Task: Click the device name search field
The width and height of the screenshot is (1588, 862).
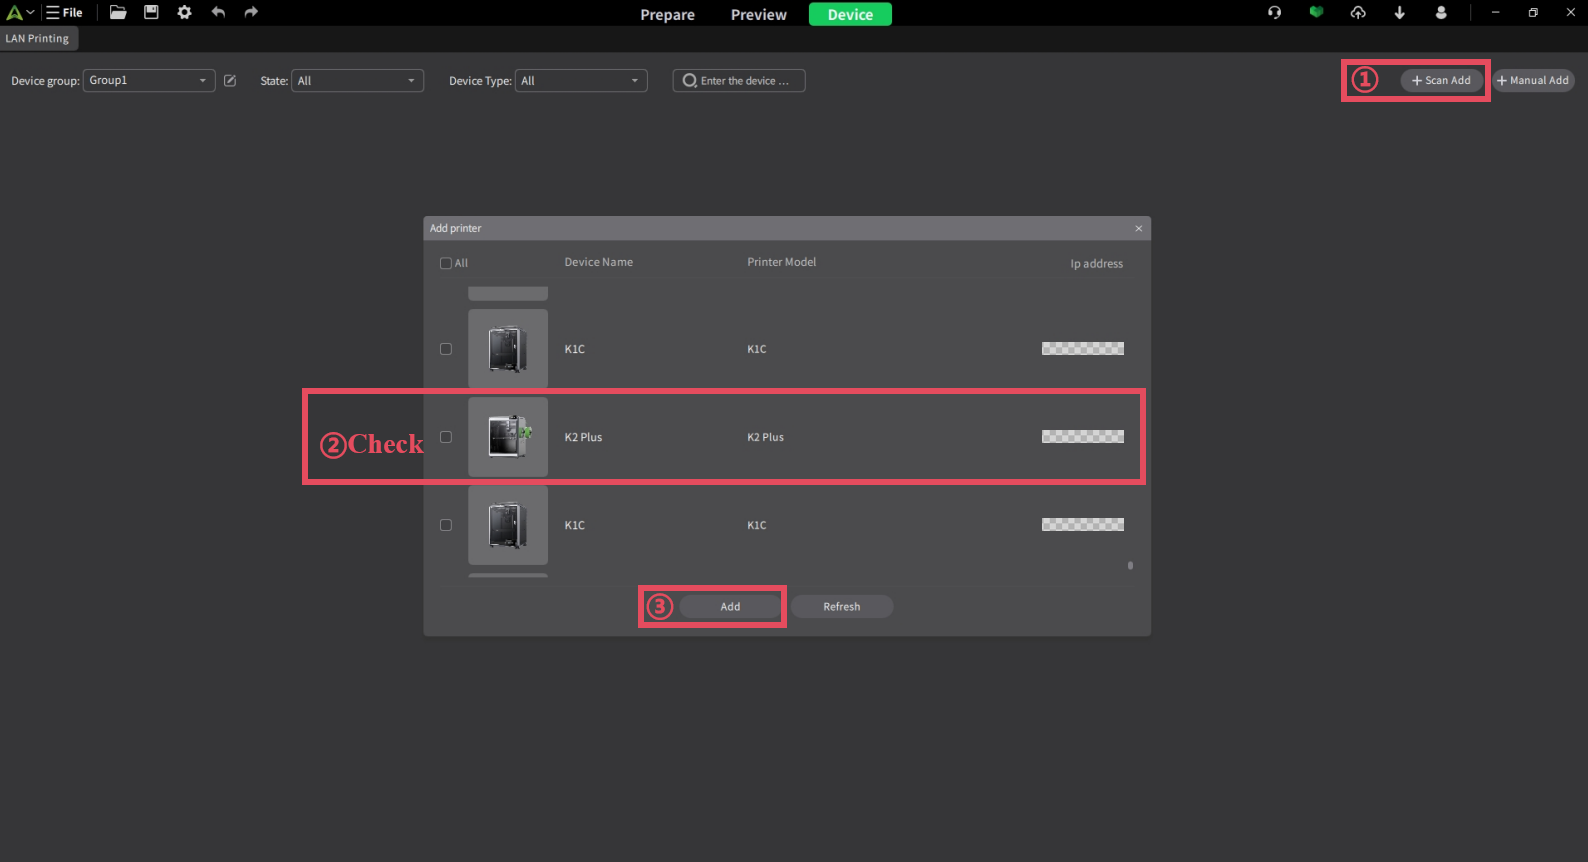Action: coord(740,81)
